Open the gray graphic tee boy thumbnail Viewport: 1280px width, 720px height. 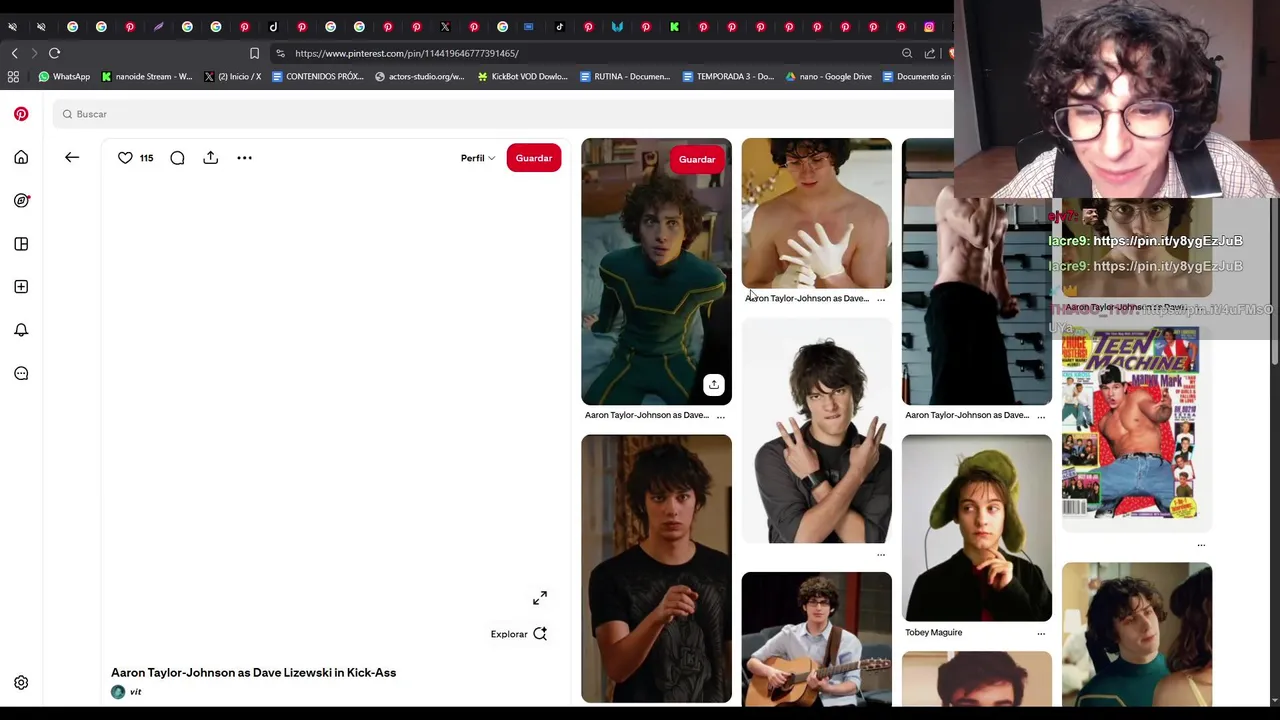tap(656, 569)
